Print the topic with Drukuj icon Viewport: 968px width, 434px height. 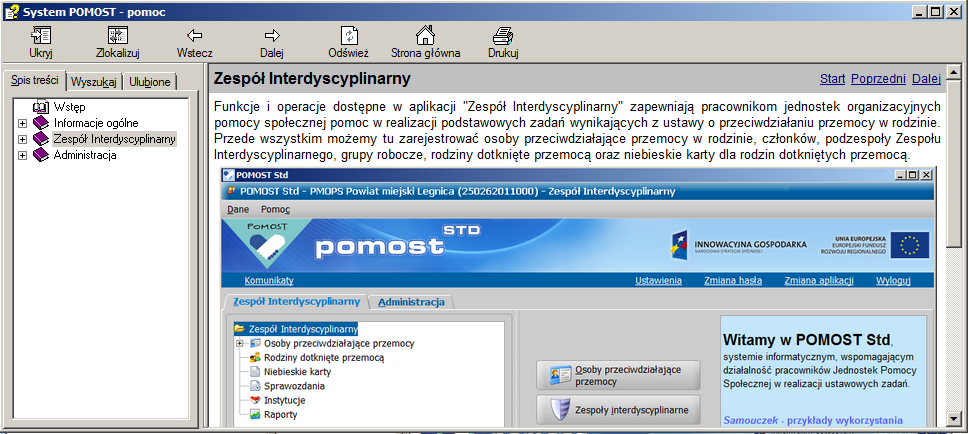[x=503, y=35]
